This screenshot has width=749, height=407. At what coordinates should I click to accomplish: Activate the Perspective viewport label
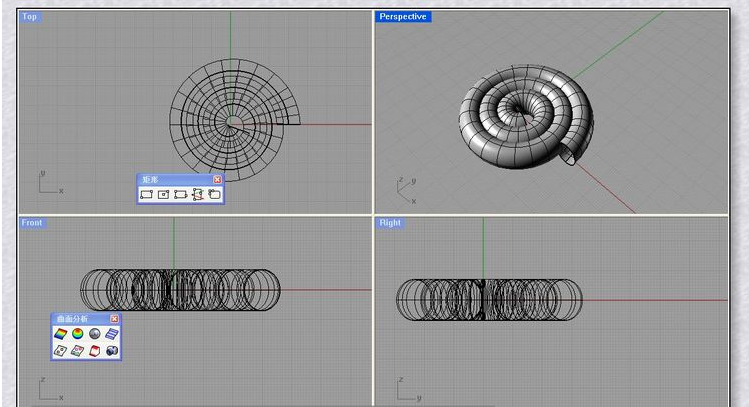(403, 17)
